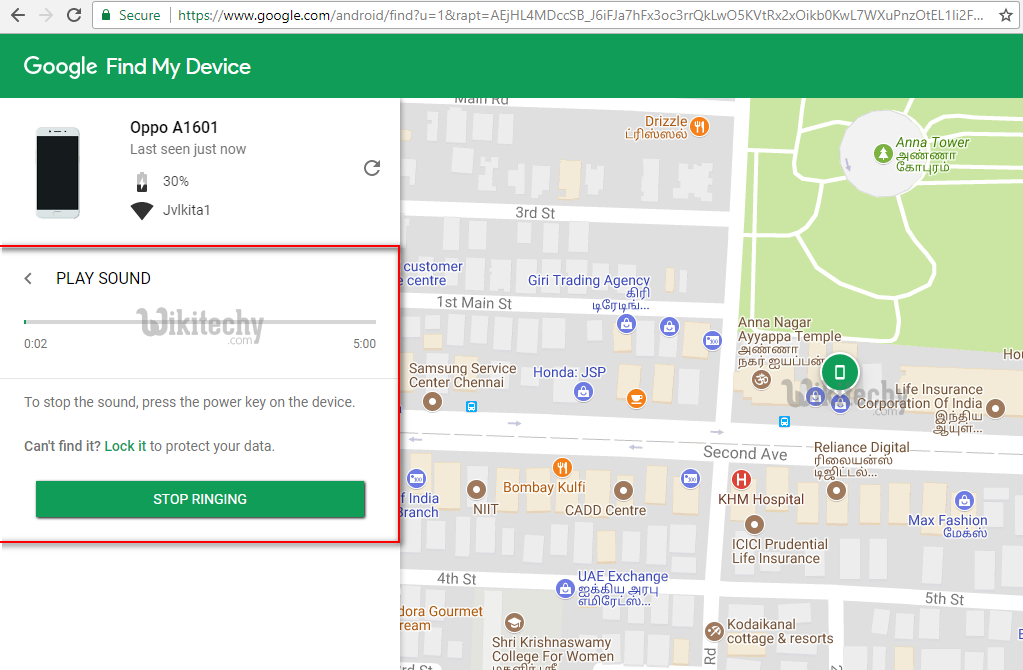Click the green device location marker
Image resolution: width=1023 pixels, height=670 pixels.
point(840,372)
